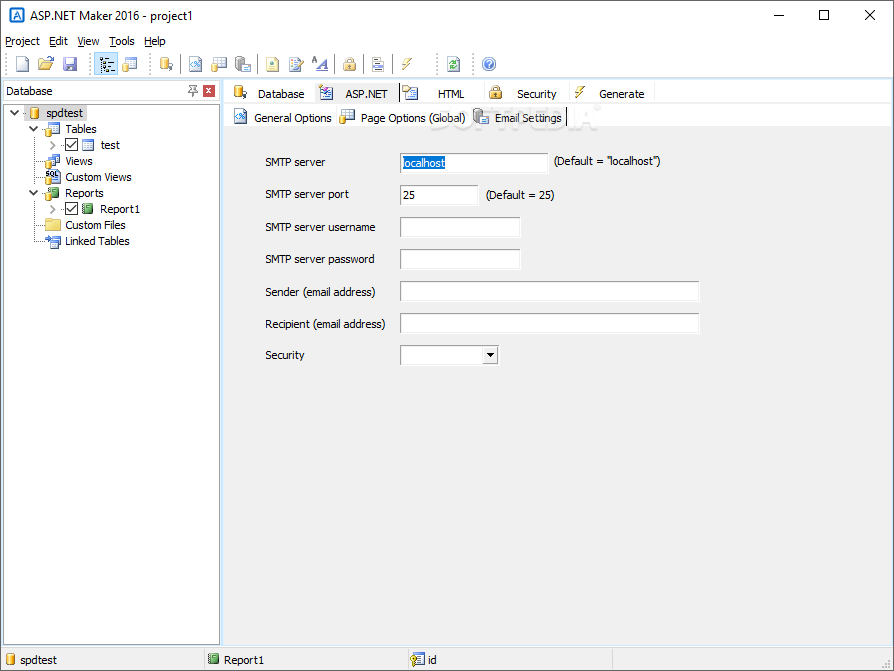This screenshot has height=671, width=894.
Task: Click the toolbar menu editor icon
Action: [x=377, y=64]
